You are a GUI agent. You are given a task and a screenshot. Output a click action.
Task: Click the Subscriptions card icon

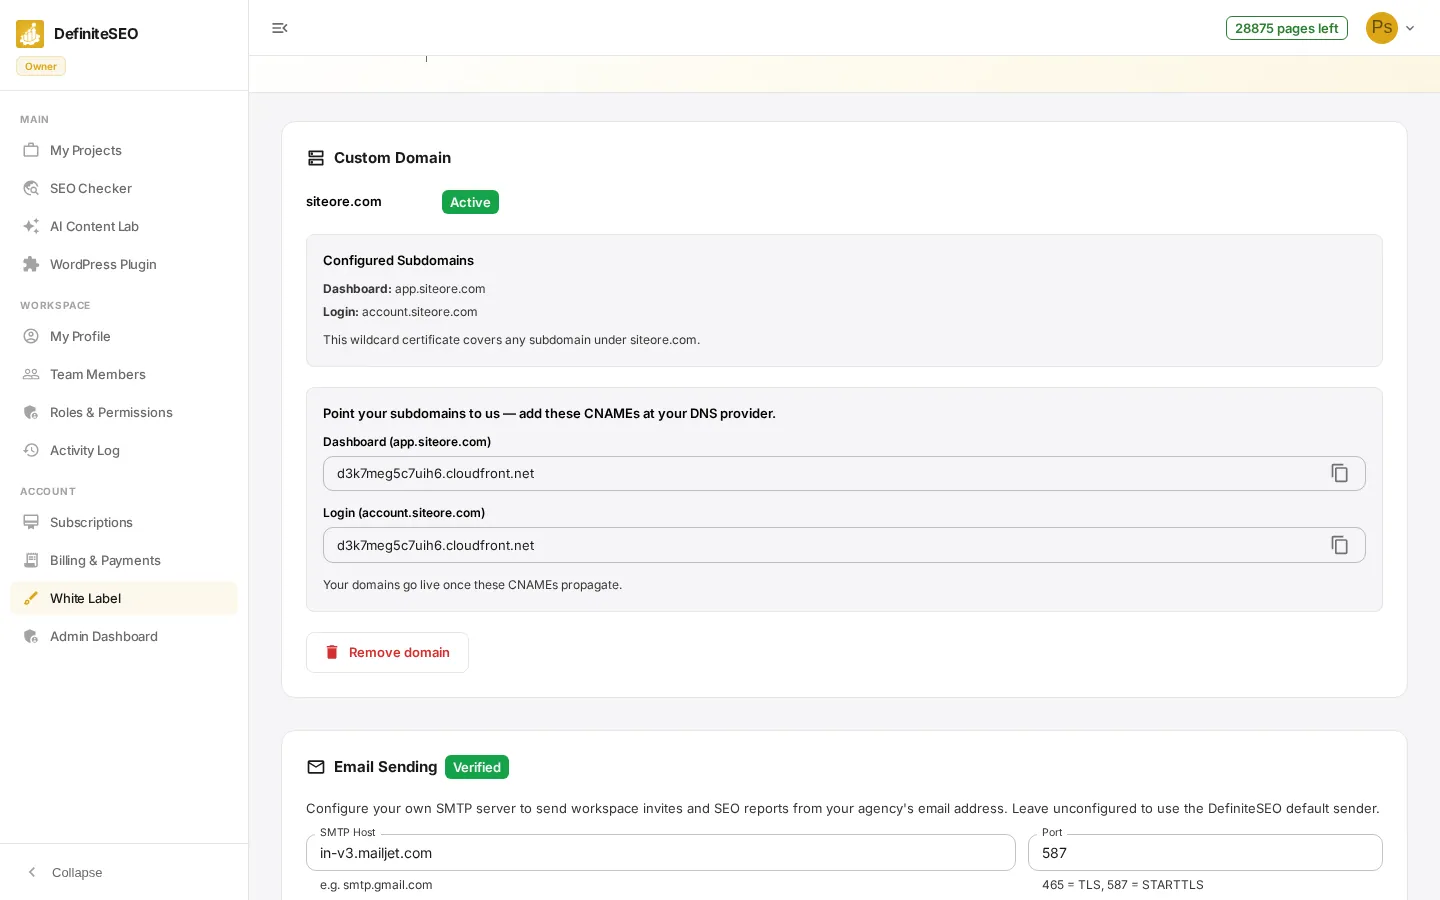[31, 522]
